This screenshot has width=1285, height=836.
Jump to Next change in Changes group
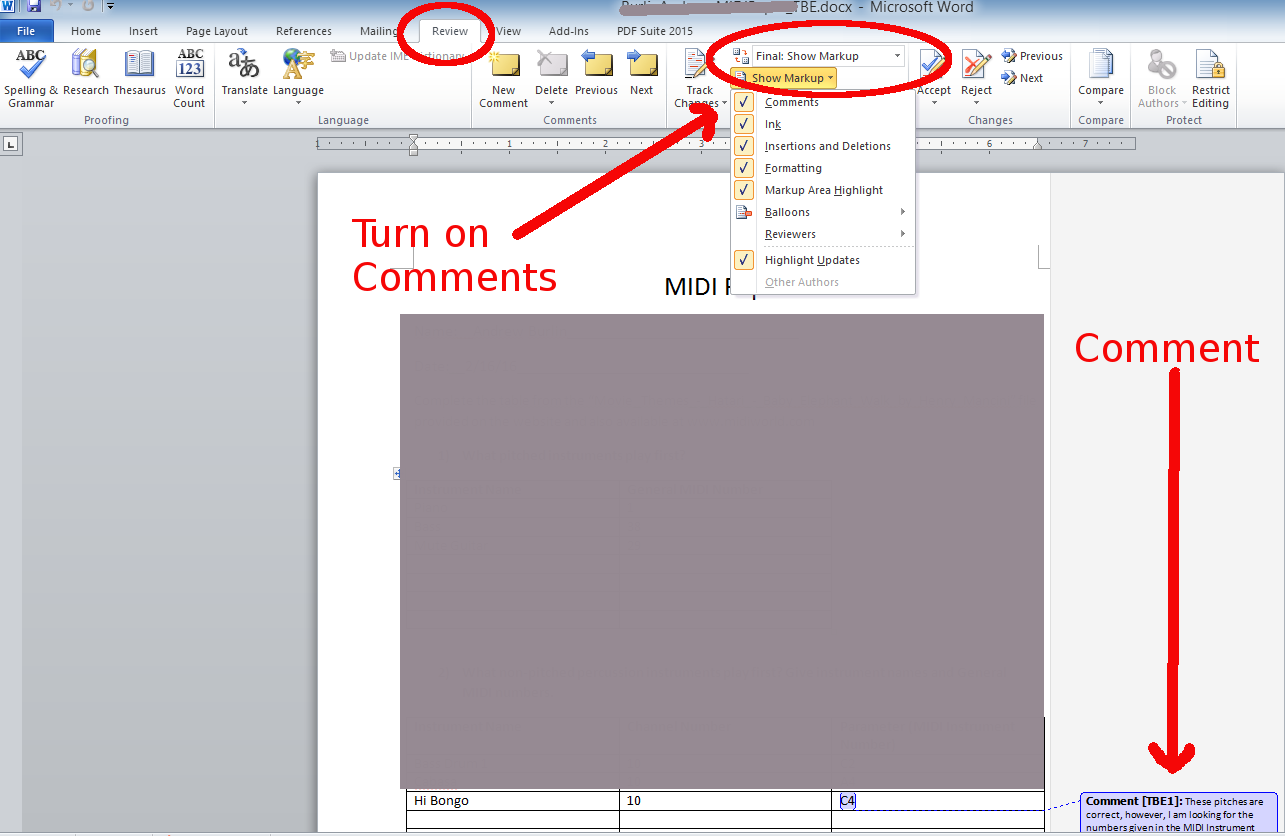1022,78
